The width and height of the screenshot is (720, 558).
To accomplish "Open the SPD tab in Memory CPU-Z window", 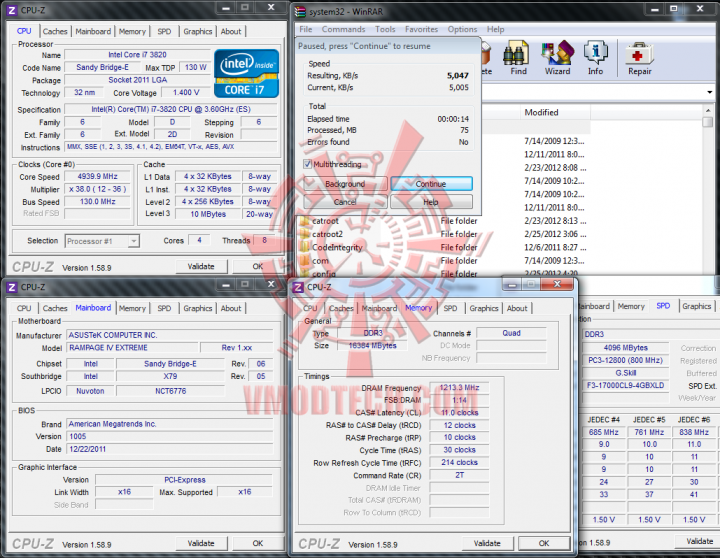I will pos(450,308).
